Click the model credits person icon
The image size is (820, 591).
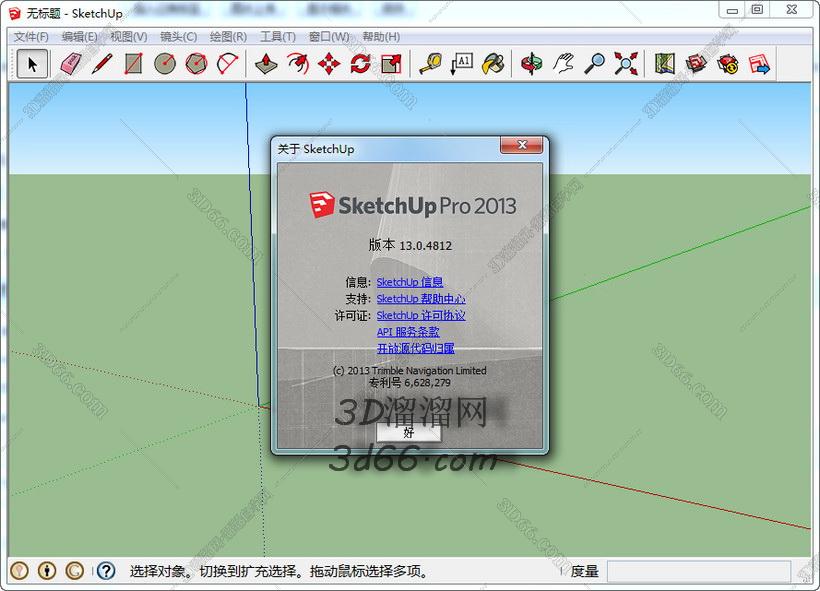click(x=47, y=571)
